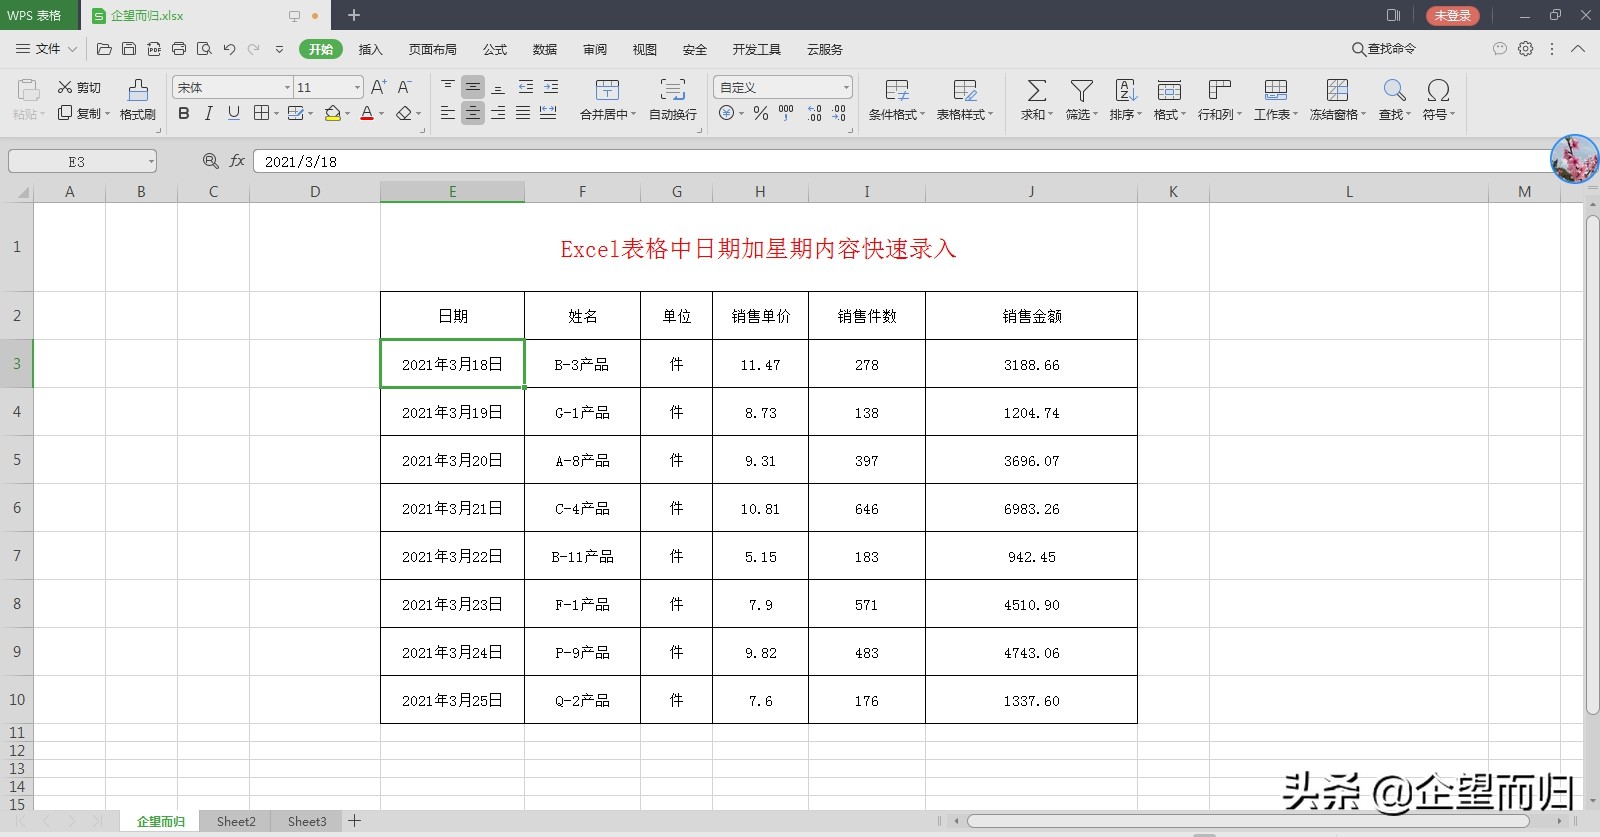
Task: Toggle align text right
Action: pyautogui.click(x=498, y=113)
